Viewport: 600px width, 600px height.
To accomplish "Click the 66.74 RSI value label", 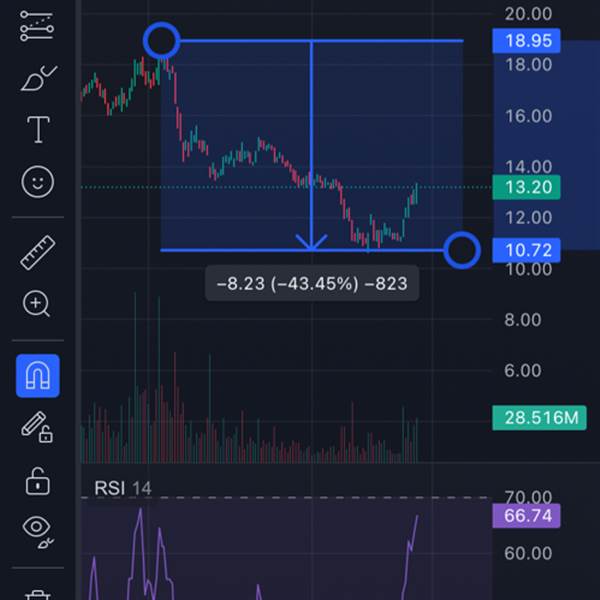I will (x=526, y=516).
